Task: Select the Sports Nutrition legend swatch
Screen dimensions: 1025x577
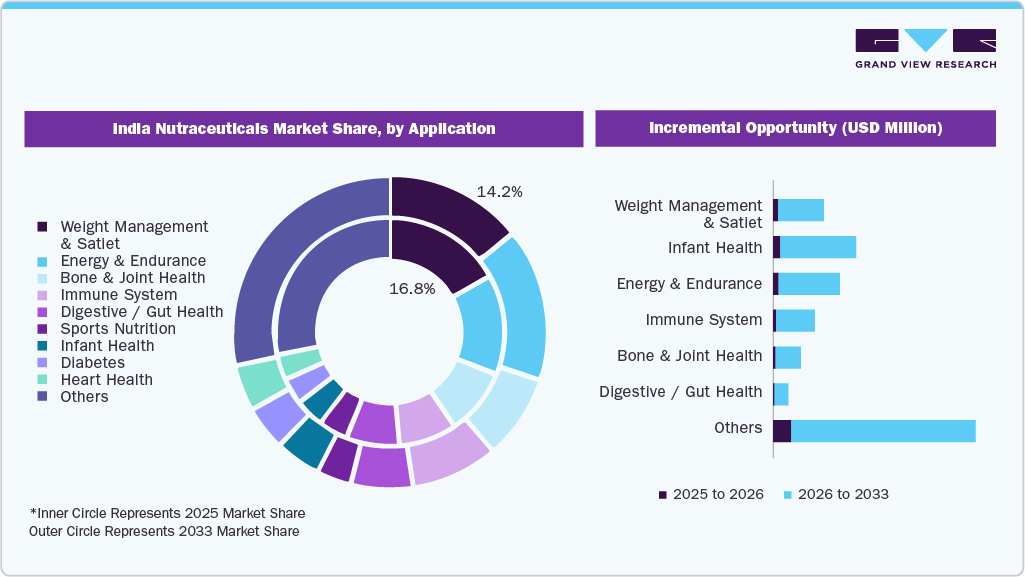Action: pos(41,328)
